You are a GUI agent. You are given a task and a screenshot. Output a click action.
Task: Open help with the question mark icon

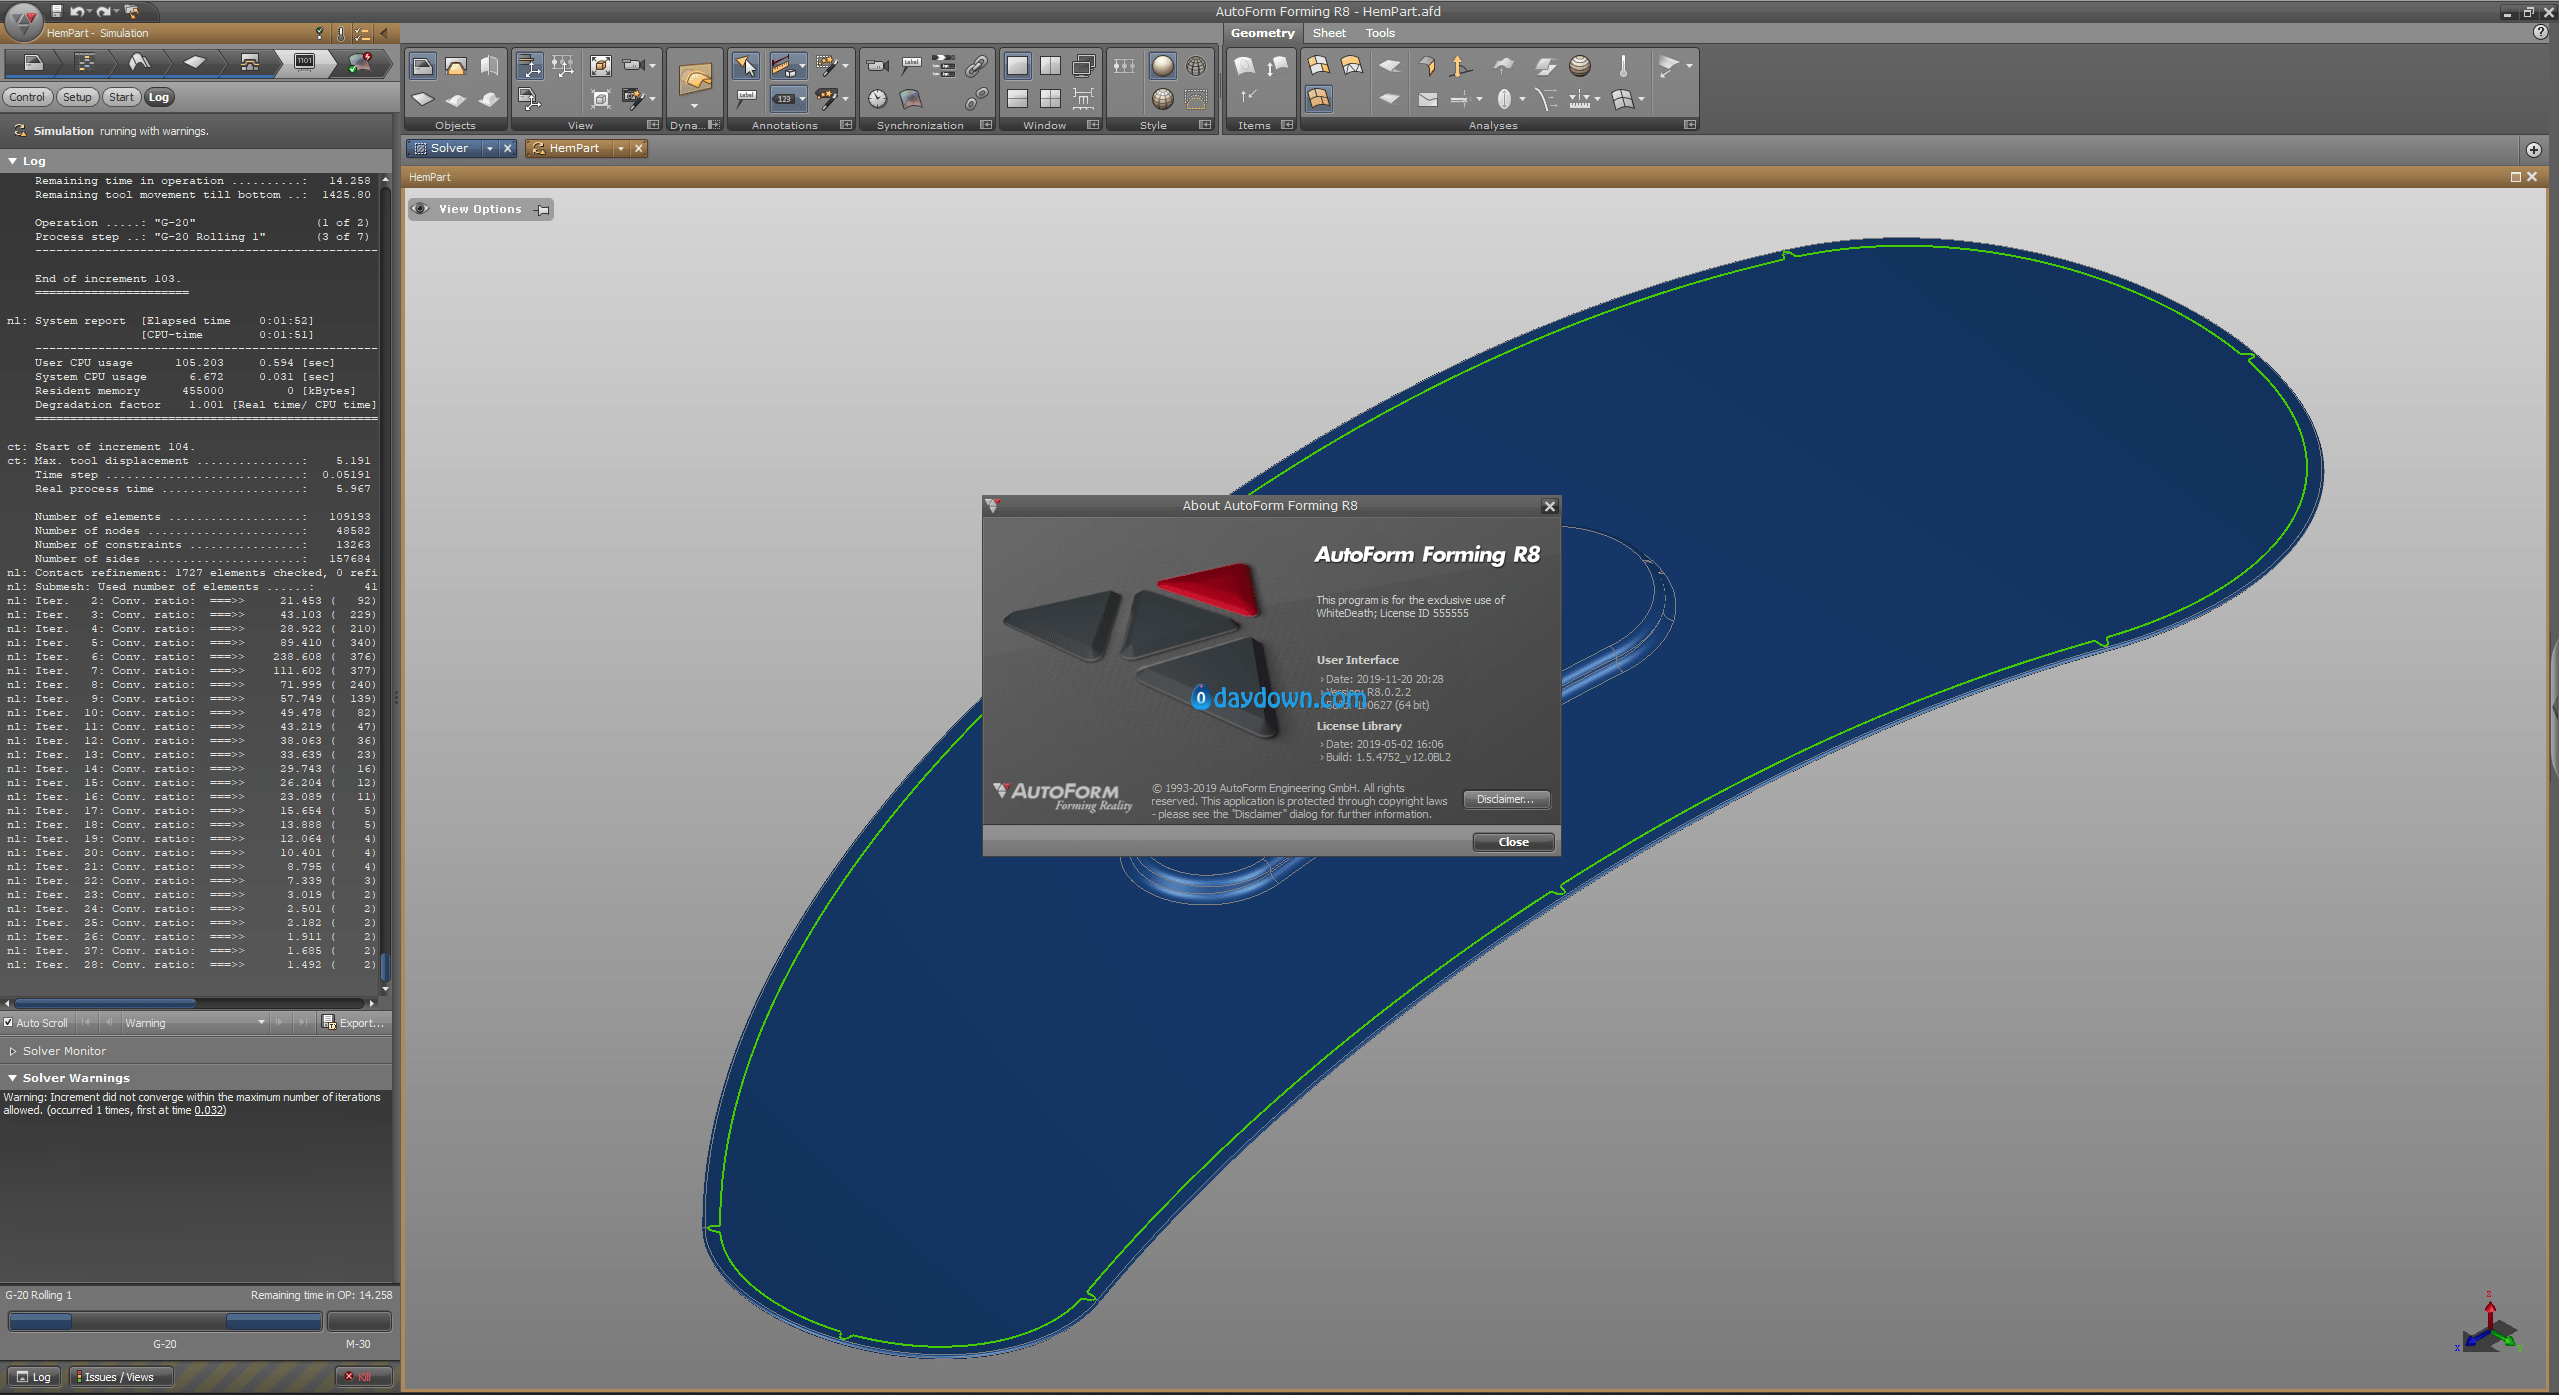2540,33
